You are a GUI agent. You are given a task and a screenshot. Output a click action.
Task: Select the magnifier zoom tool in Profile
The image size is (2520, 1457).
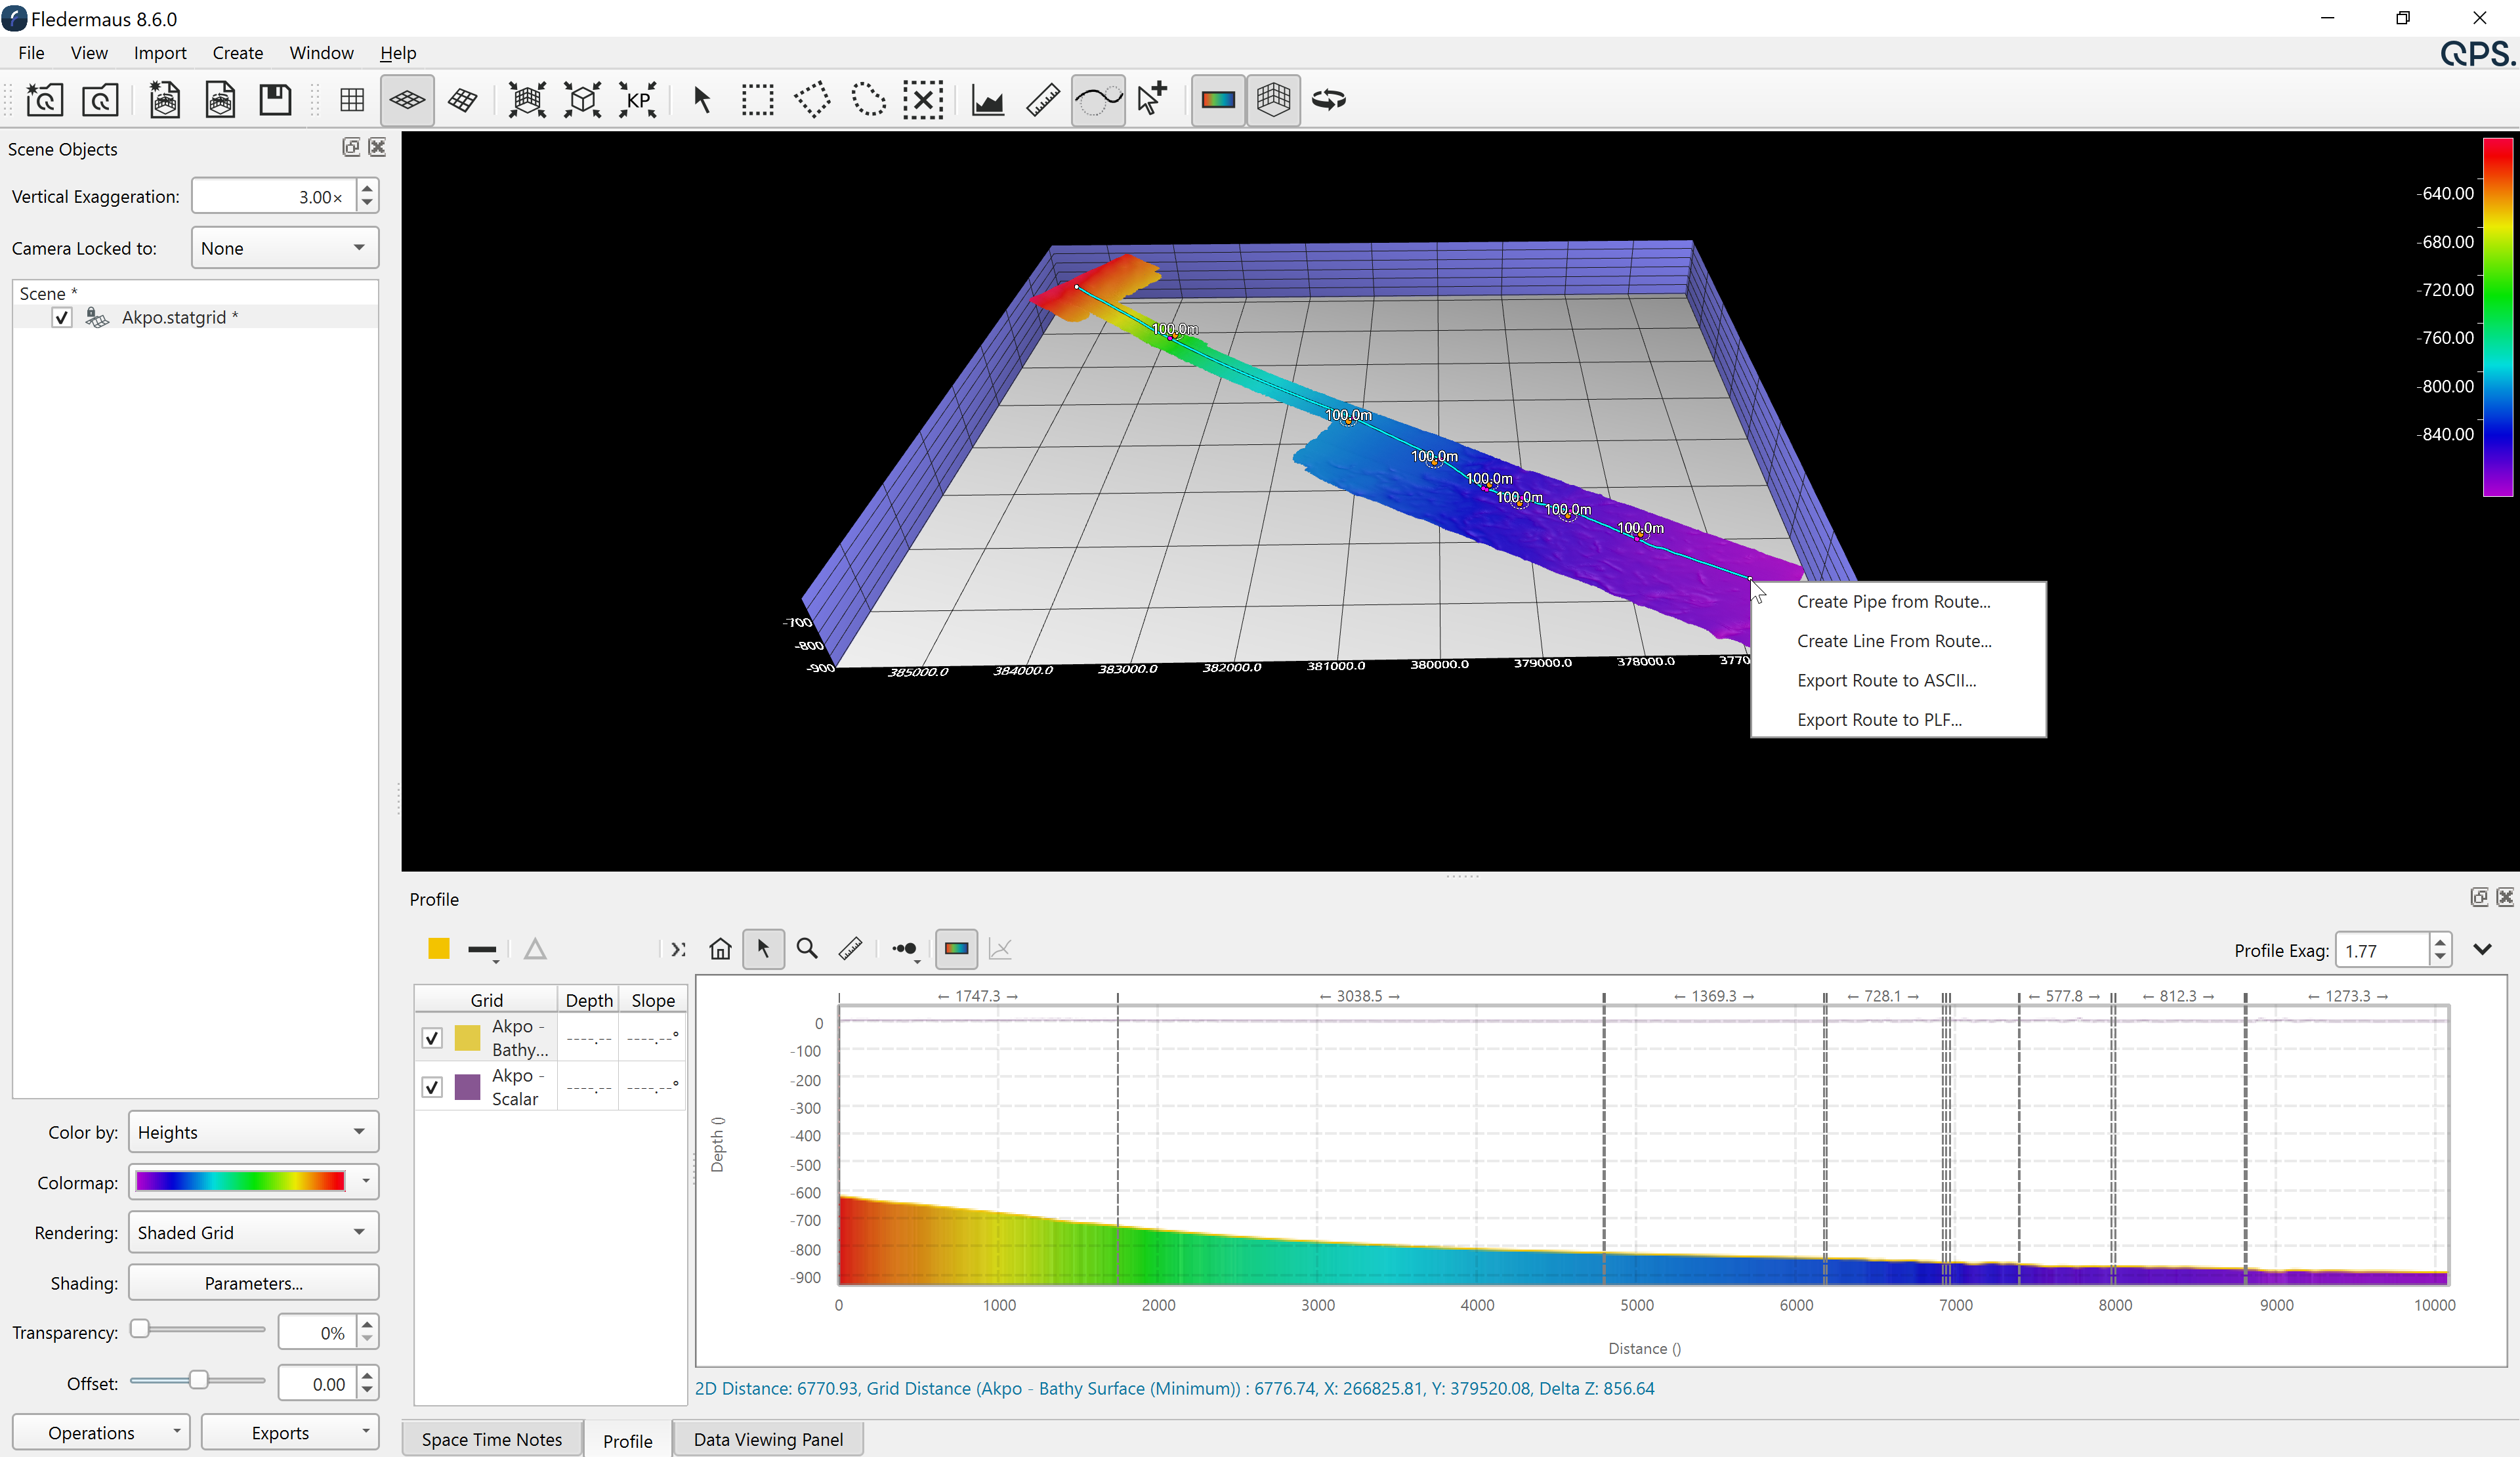coord(807,949)
